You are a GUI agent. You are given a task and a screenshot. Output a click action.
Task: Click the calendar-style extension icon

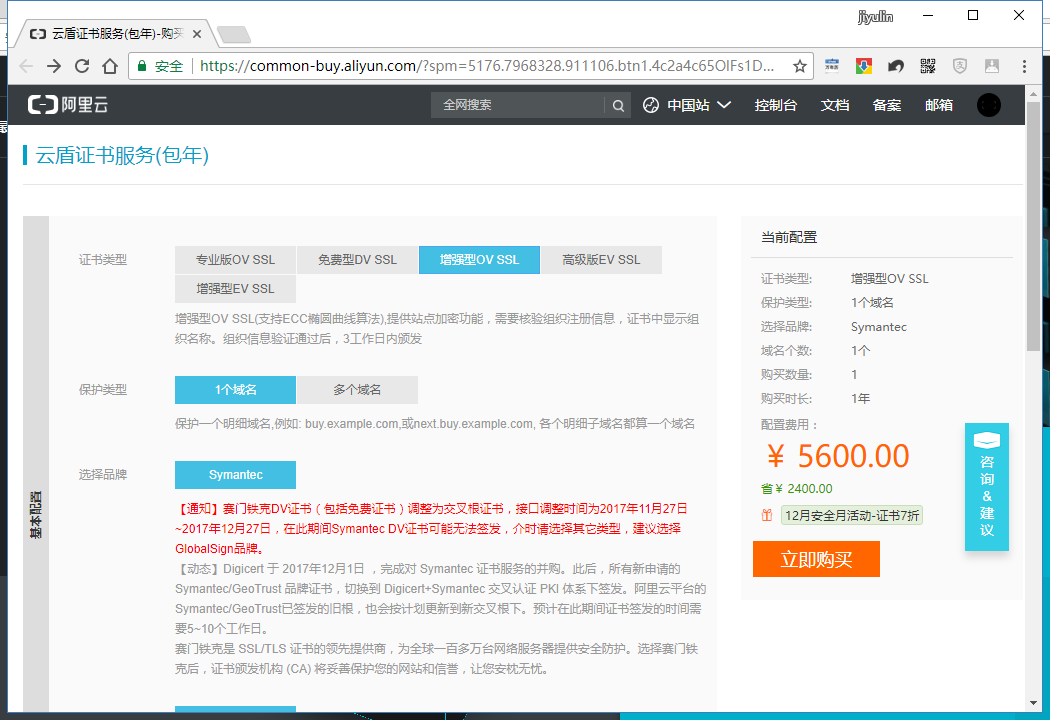[832, 66]
